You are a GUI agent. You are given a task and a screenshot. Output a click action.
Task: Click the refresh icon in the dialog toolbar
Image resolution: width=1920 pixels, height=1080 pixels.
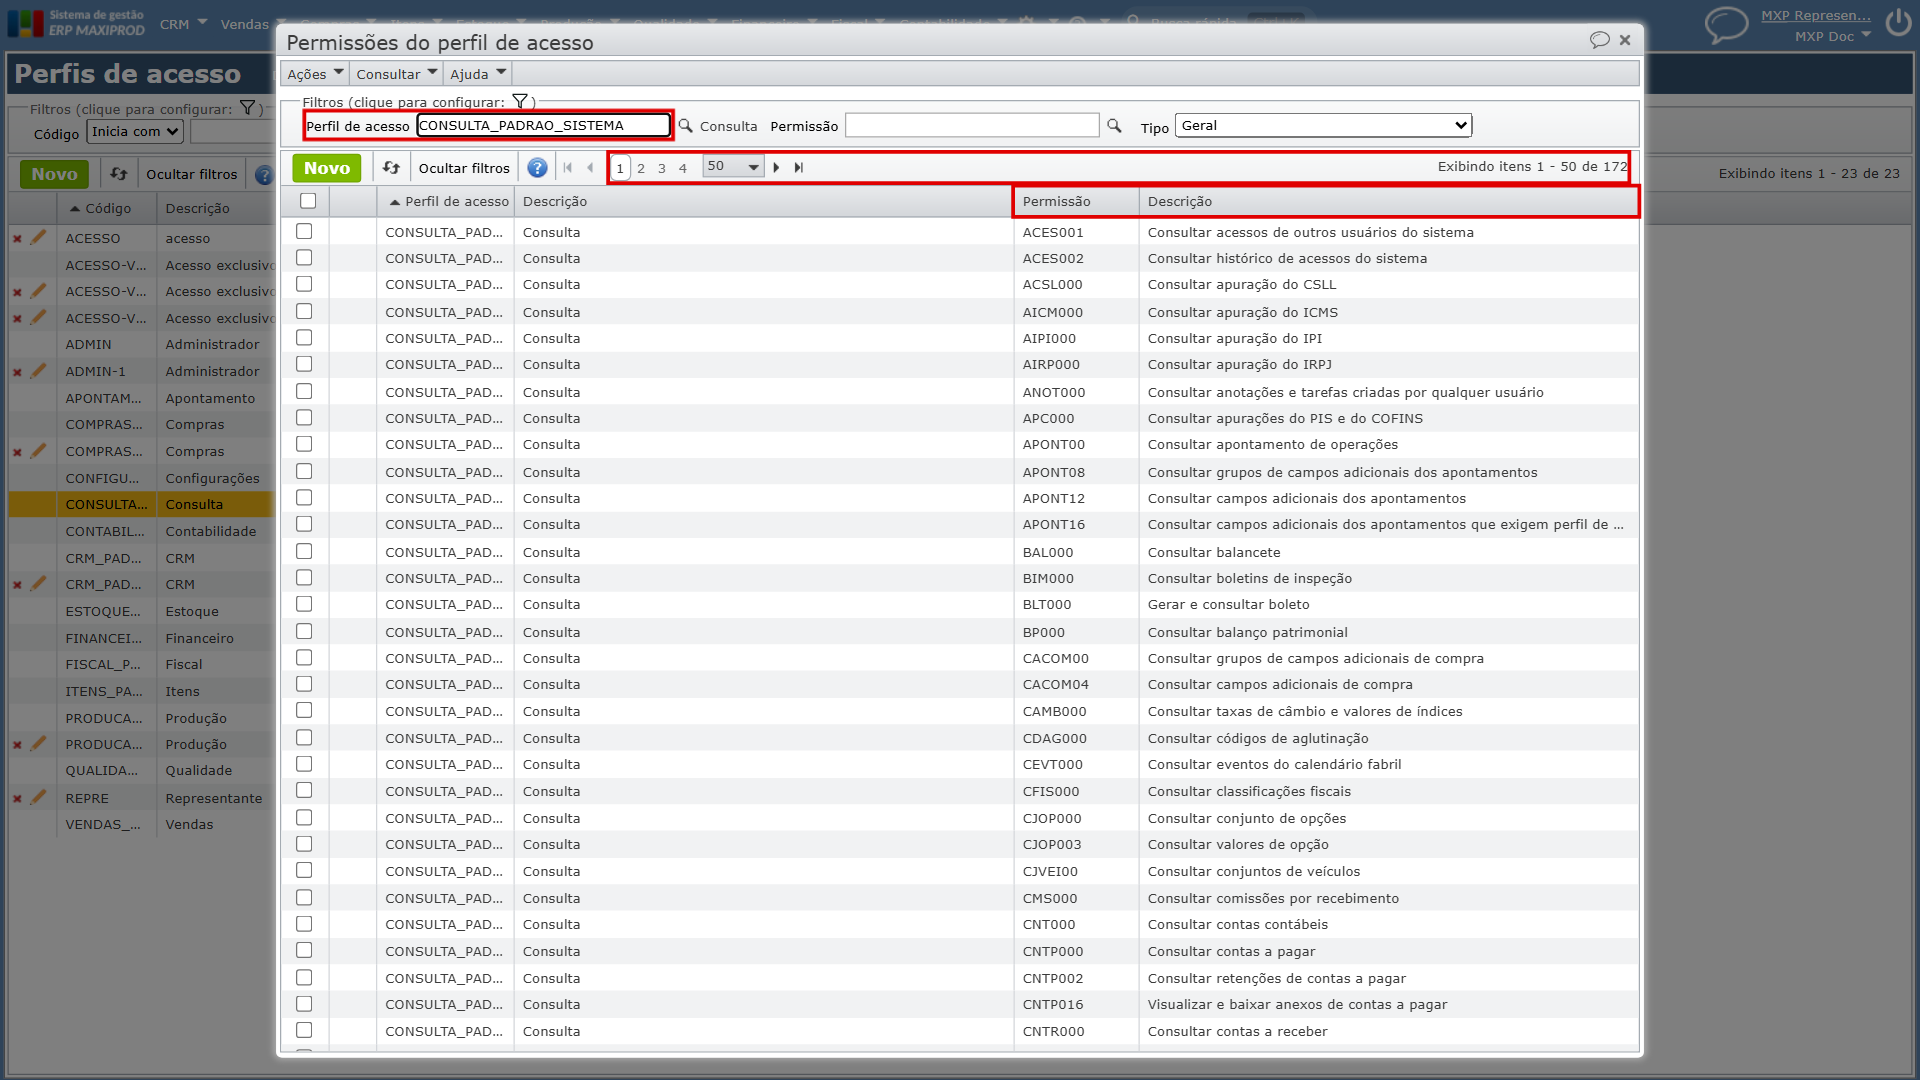click(391, 168)
